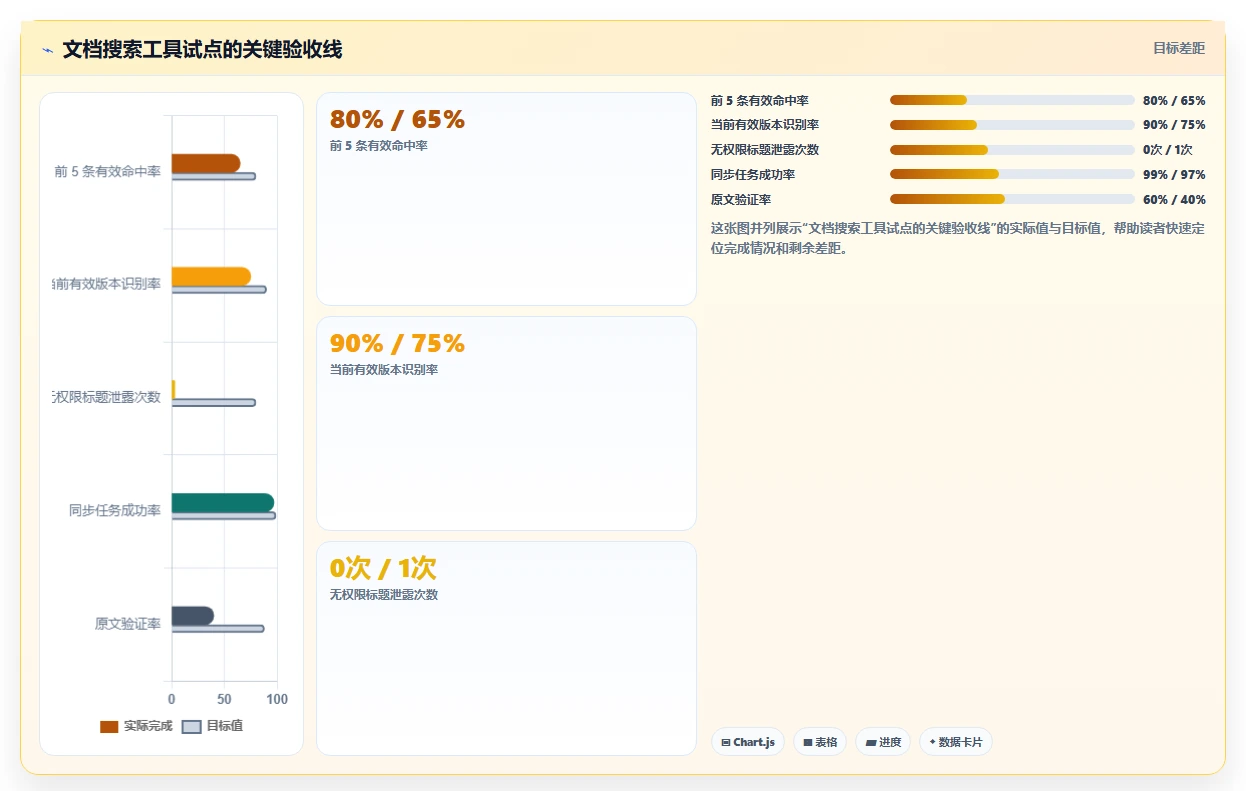
Task: Toggle the 实际完成 legend color box
Action: tap(109, 726)
